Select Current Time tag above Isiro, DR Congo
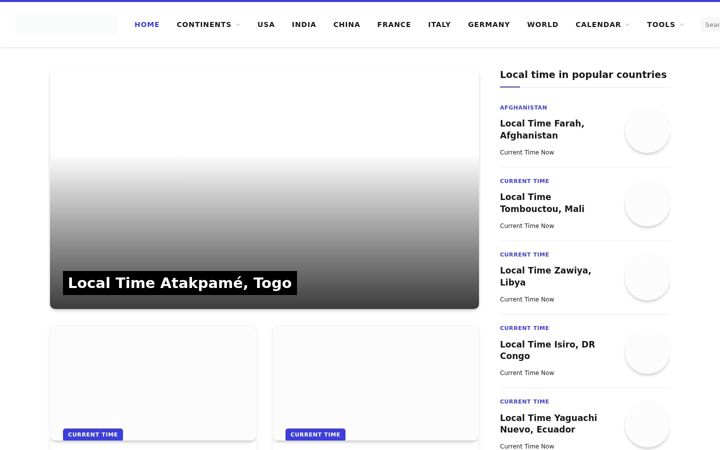The height and width of the screenshot is (450, 720). [x=524, y=328]
